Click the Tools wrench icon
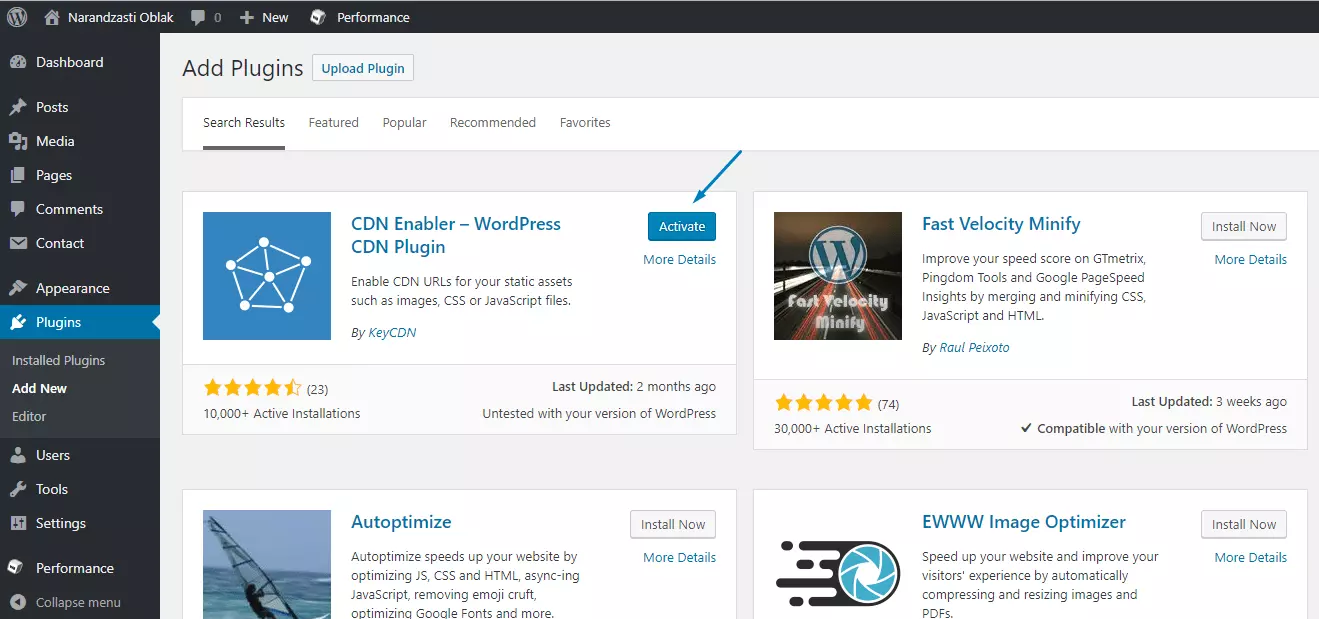The image size is (1319, 619). (18, 489)
